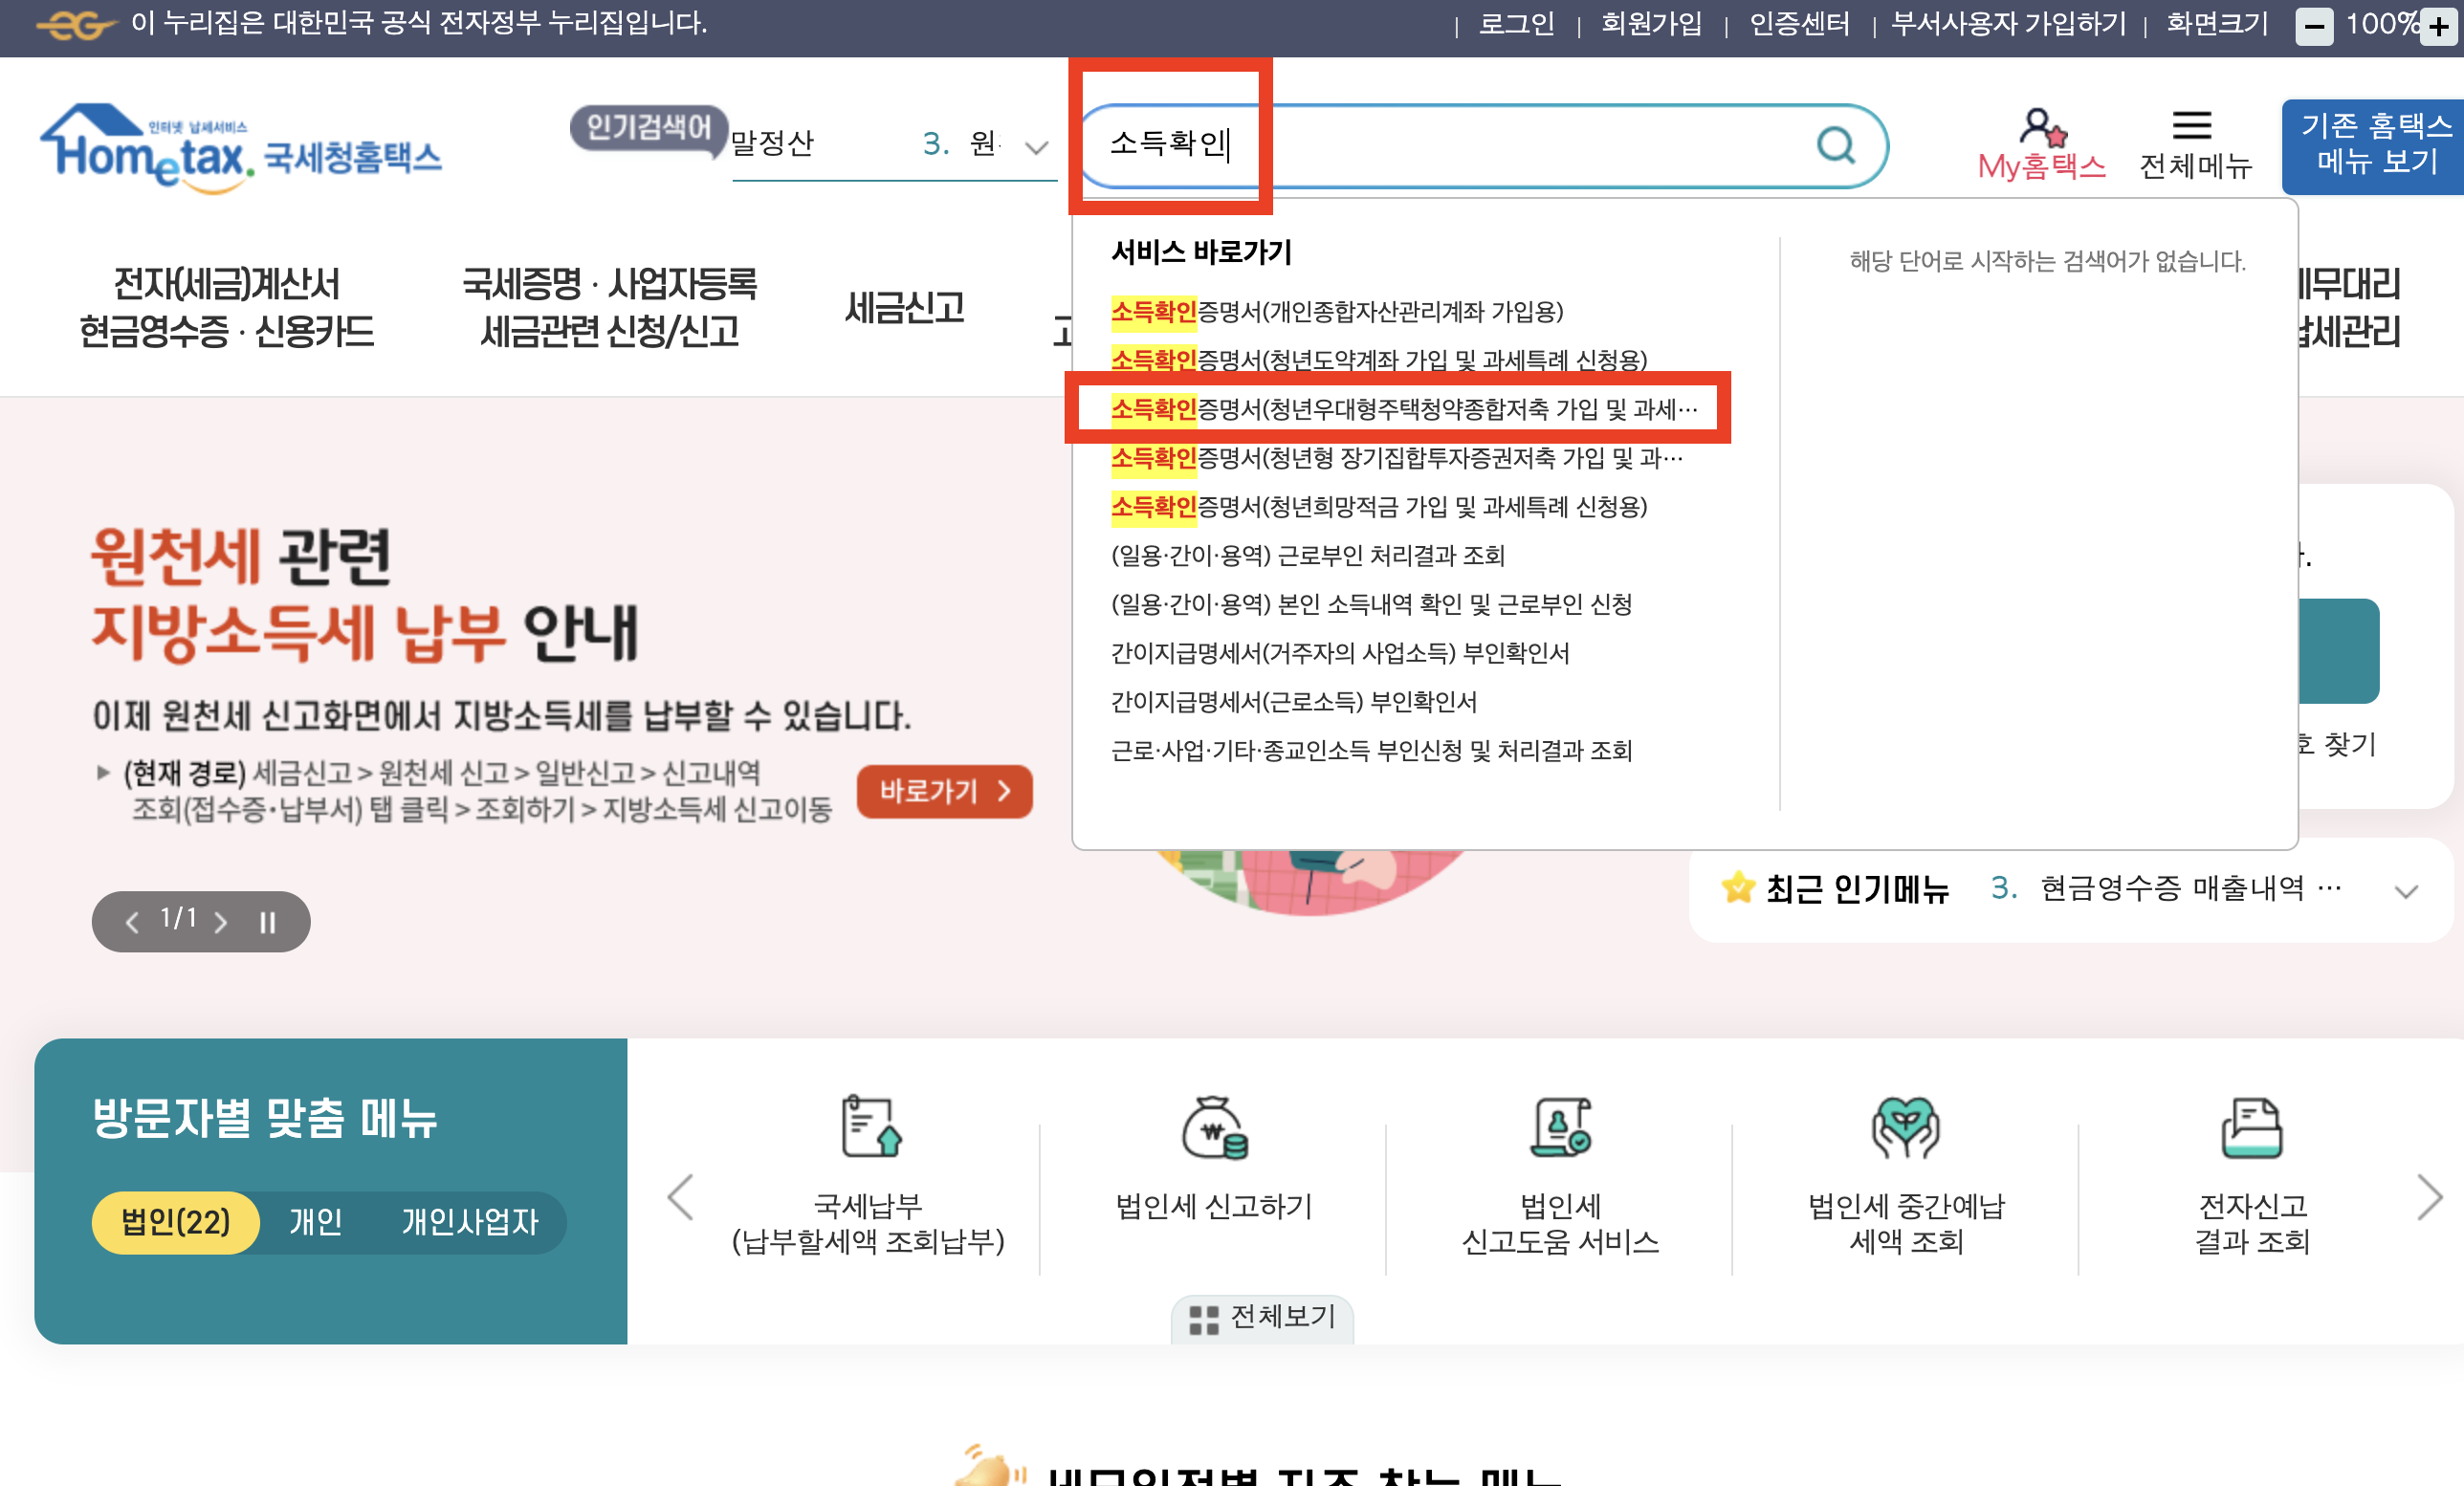Select the 법인(22) visitor type
This screenshot has width=2464, height=1486.
(175, 1221)
